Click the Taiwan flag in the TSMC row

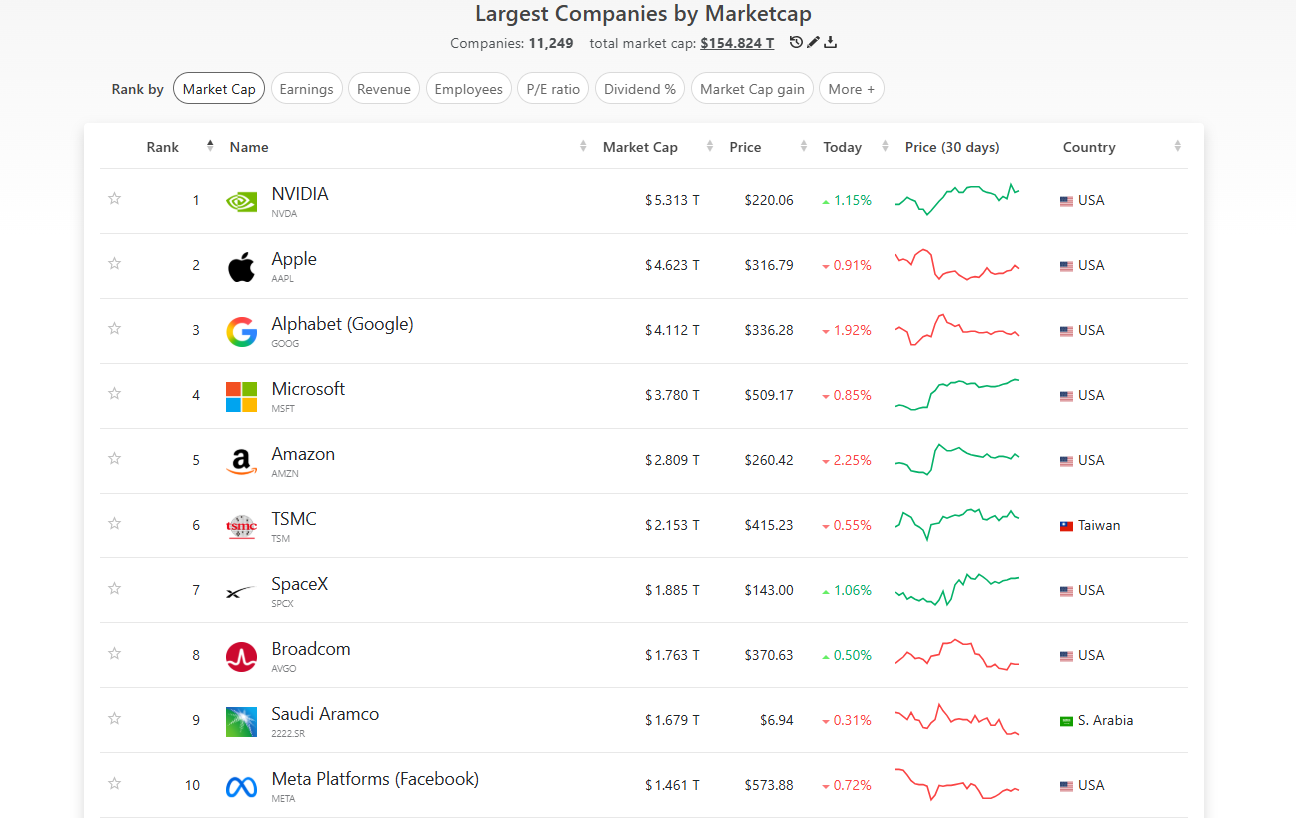1066,526
